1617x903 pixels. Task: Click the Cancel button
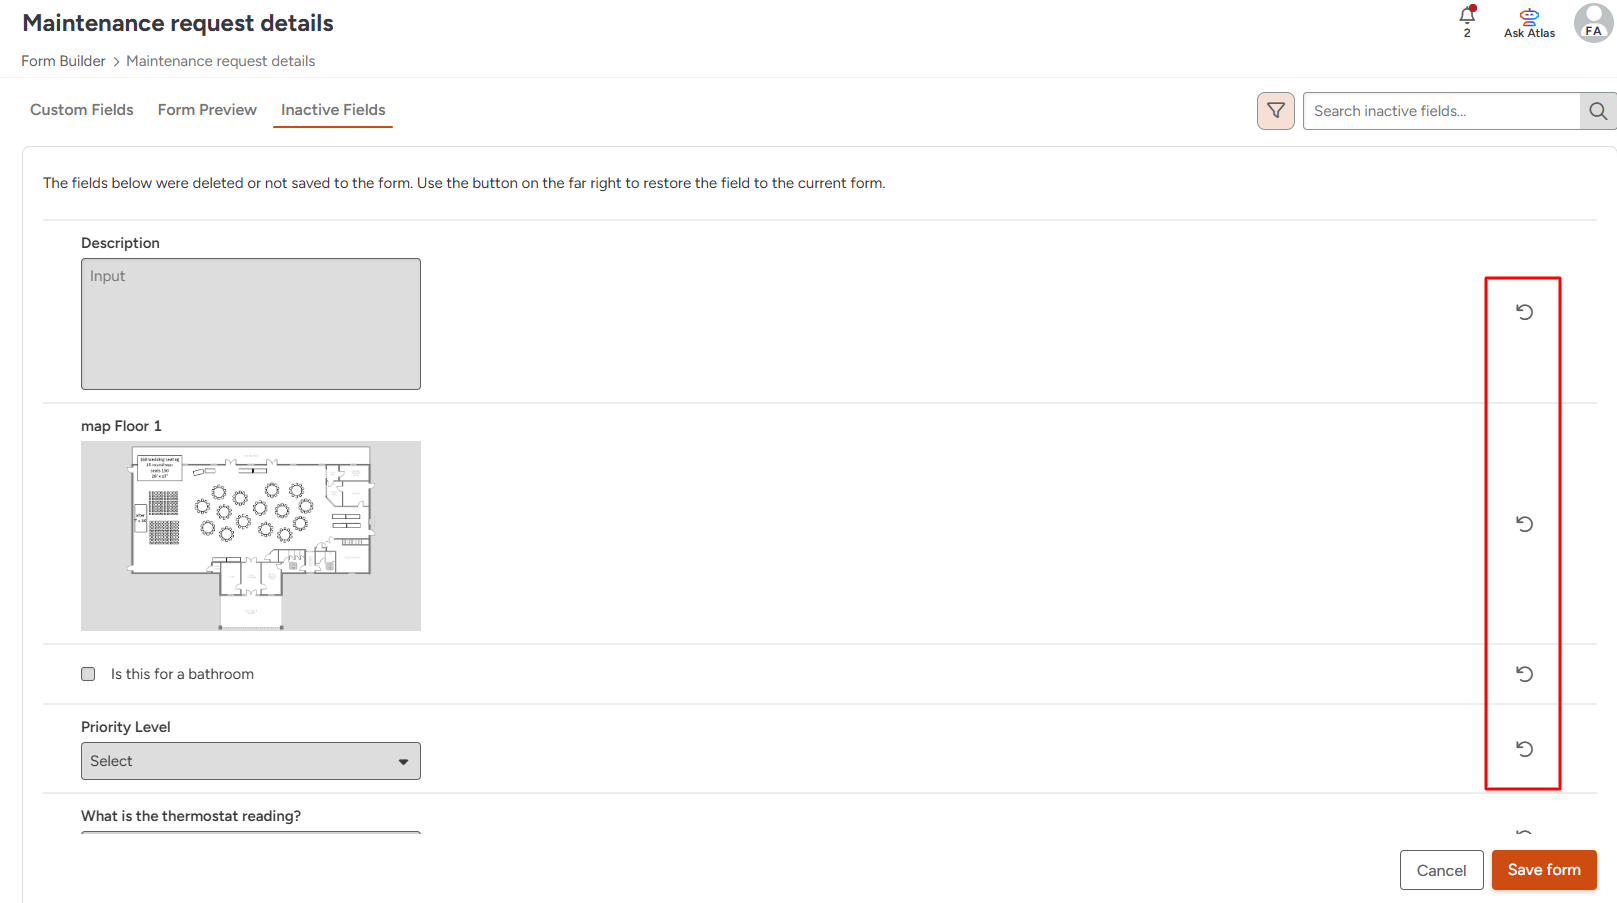pyautogui.click(x=1441, y=870)
